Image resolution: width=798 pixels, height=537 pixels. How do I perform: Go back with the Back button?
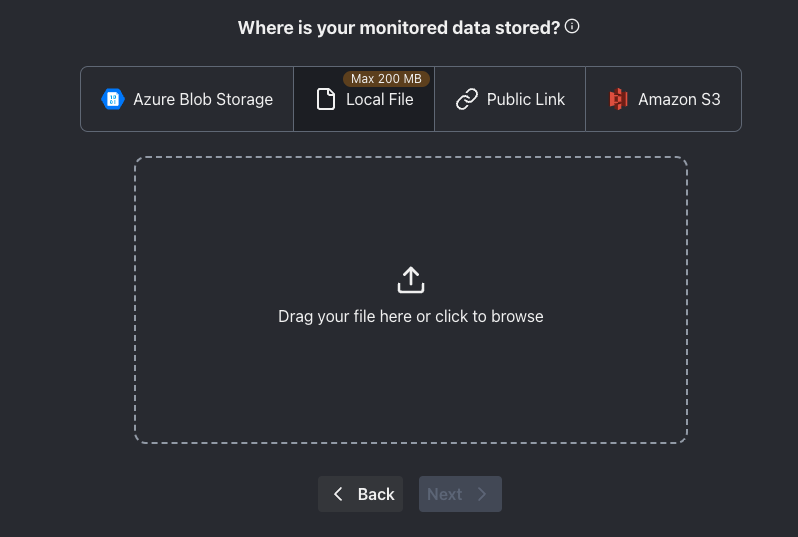click(x=361, y=494)
